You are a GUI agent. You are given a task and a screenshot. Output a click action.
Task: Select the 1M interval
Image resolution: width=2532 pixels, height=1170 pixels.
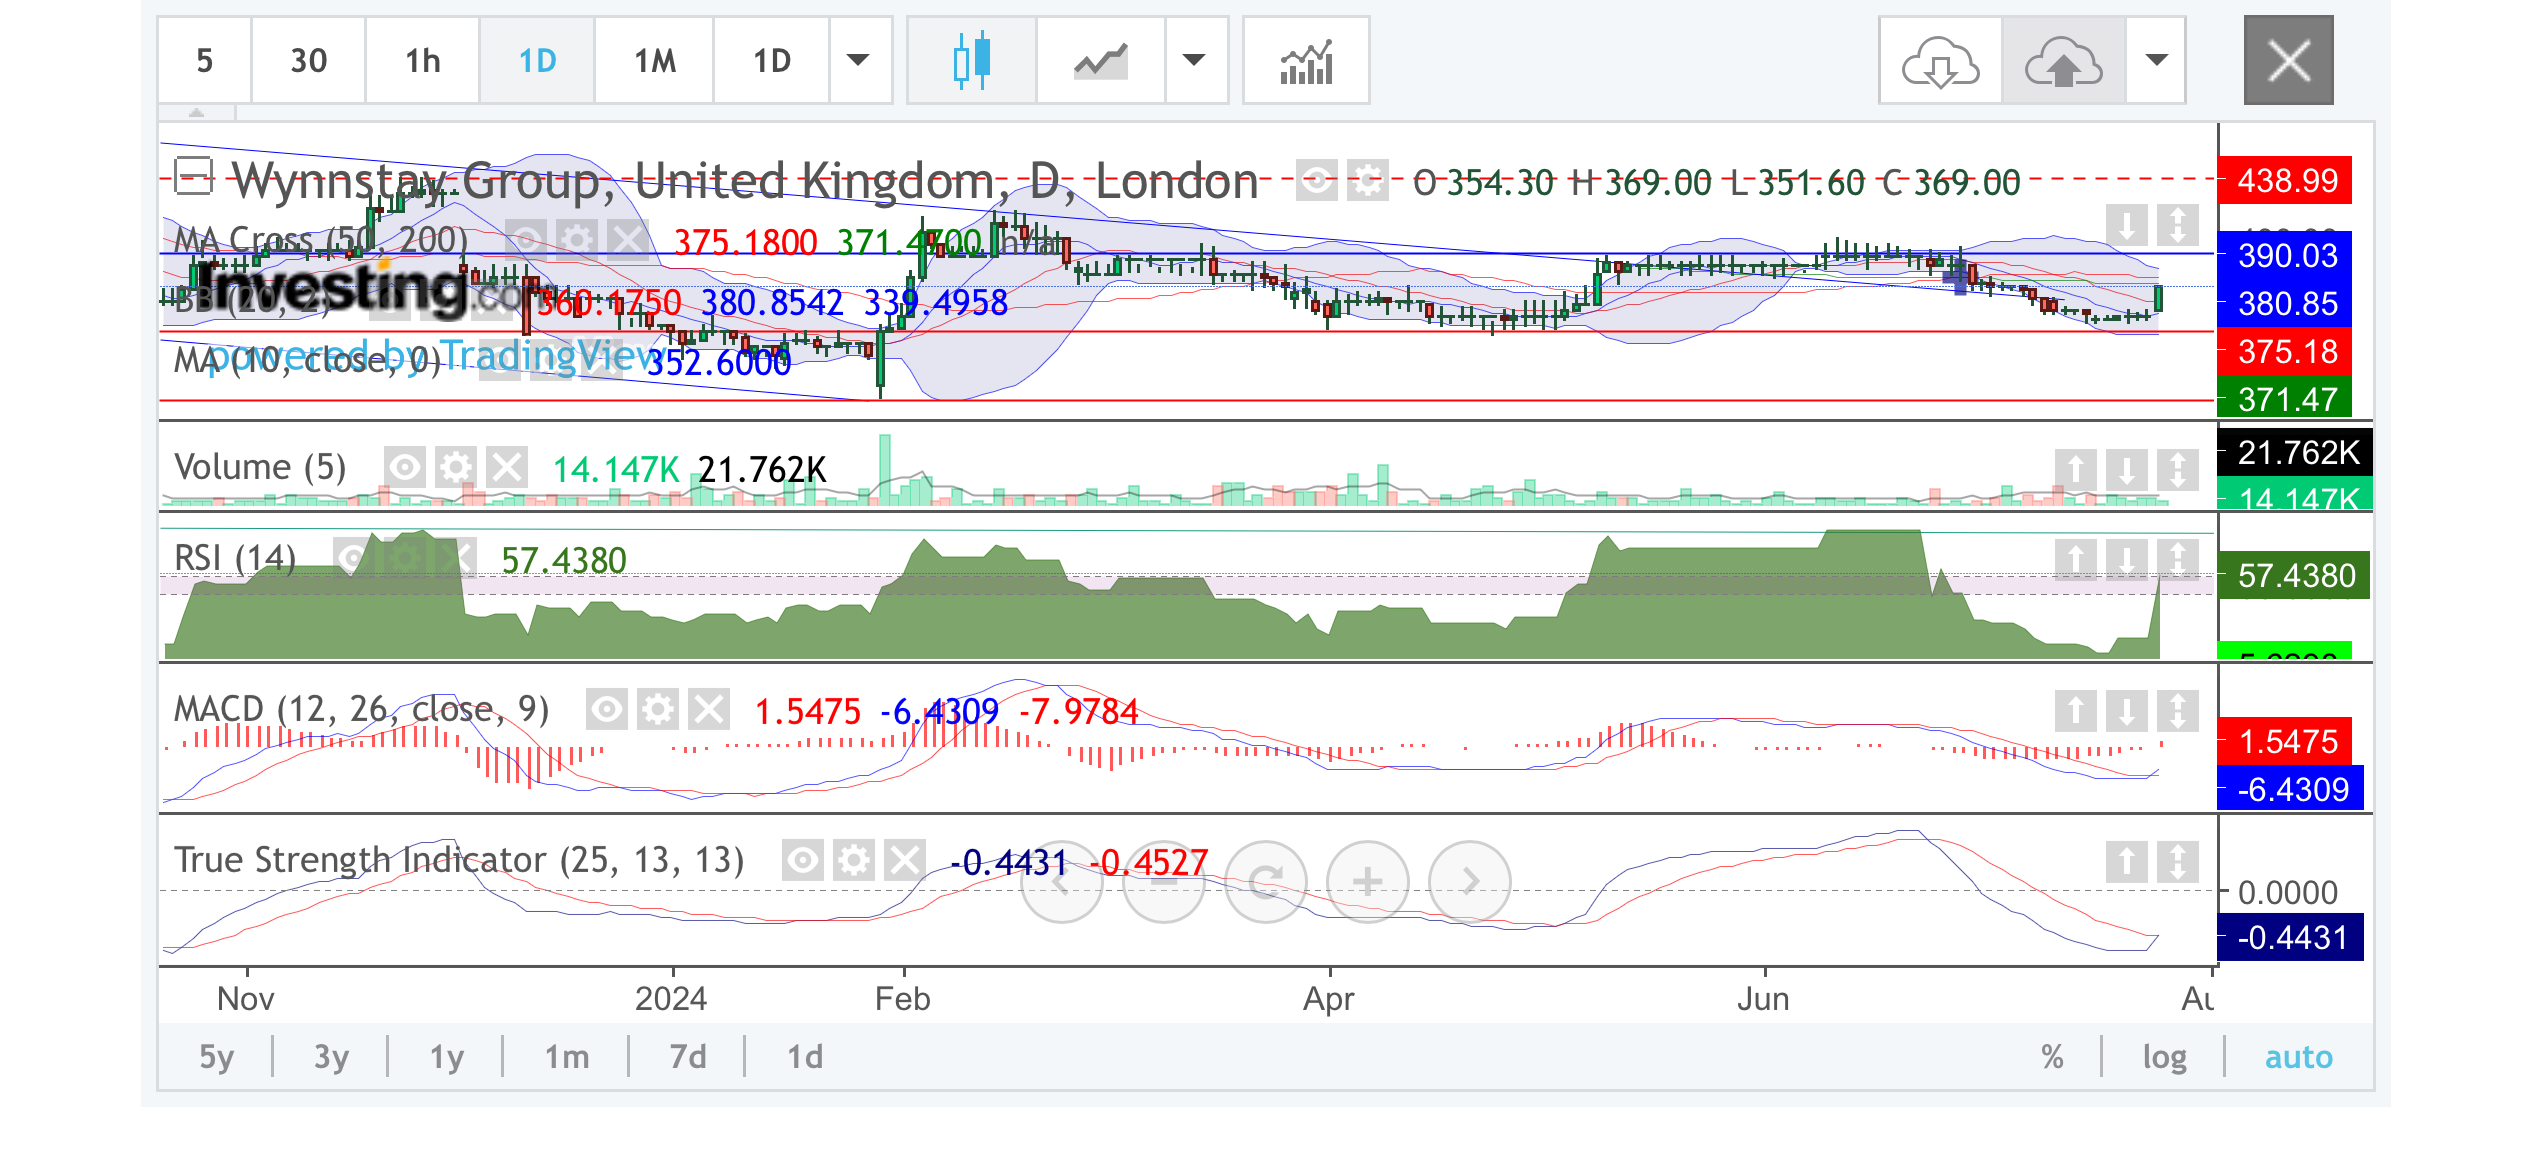tap(655, 61)
